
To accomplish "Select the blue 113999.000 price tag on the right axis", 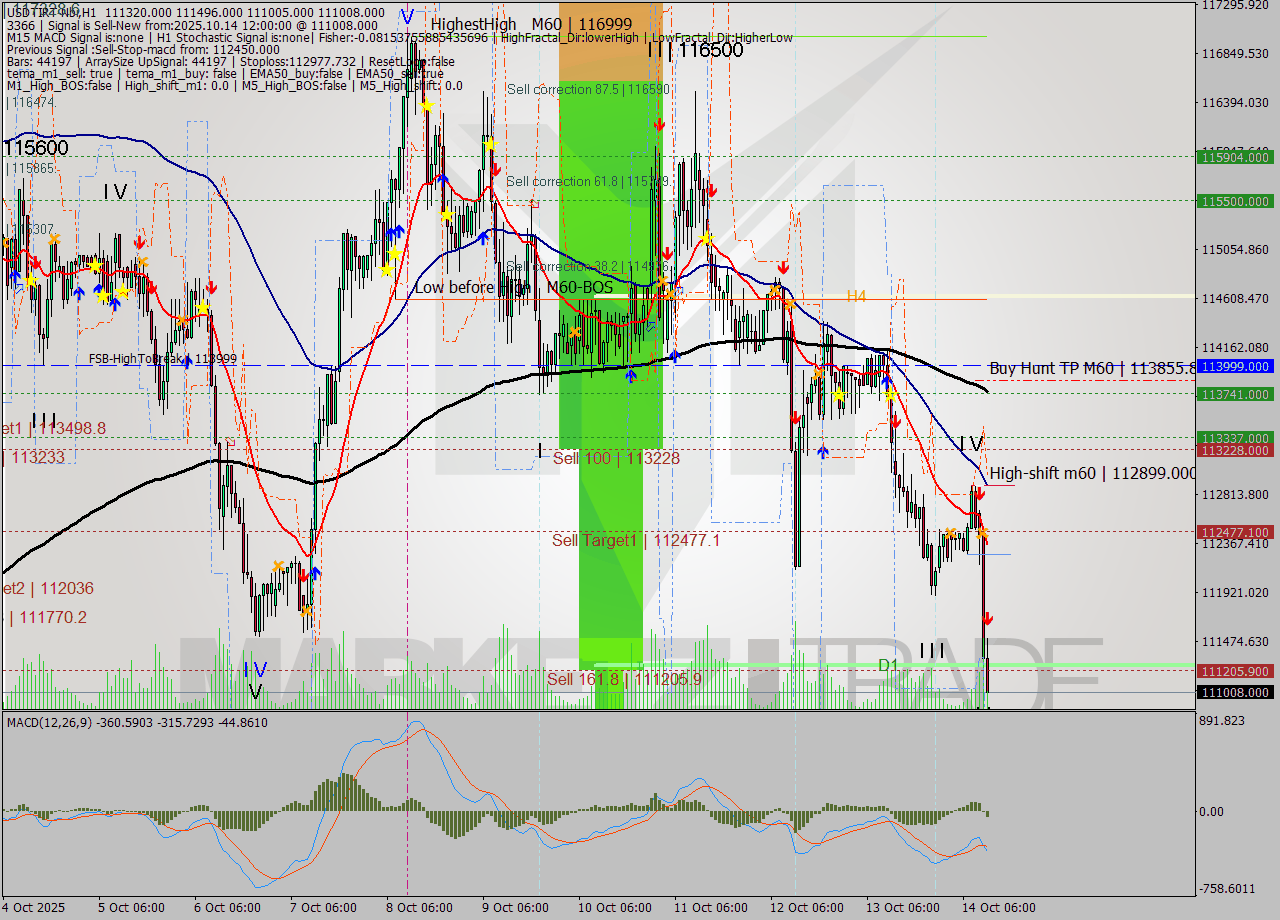I will tap(1234, 367).
